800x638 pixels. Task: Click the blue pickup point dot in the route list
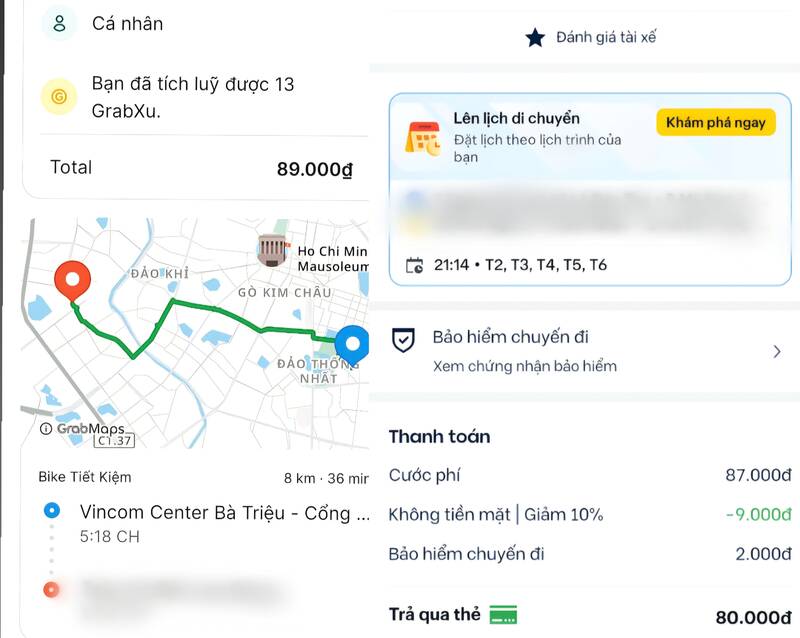pos(52,510)
